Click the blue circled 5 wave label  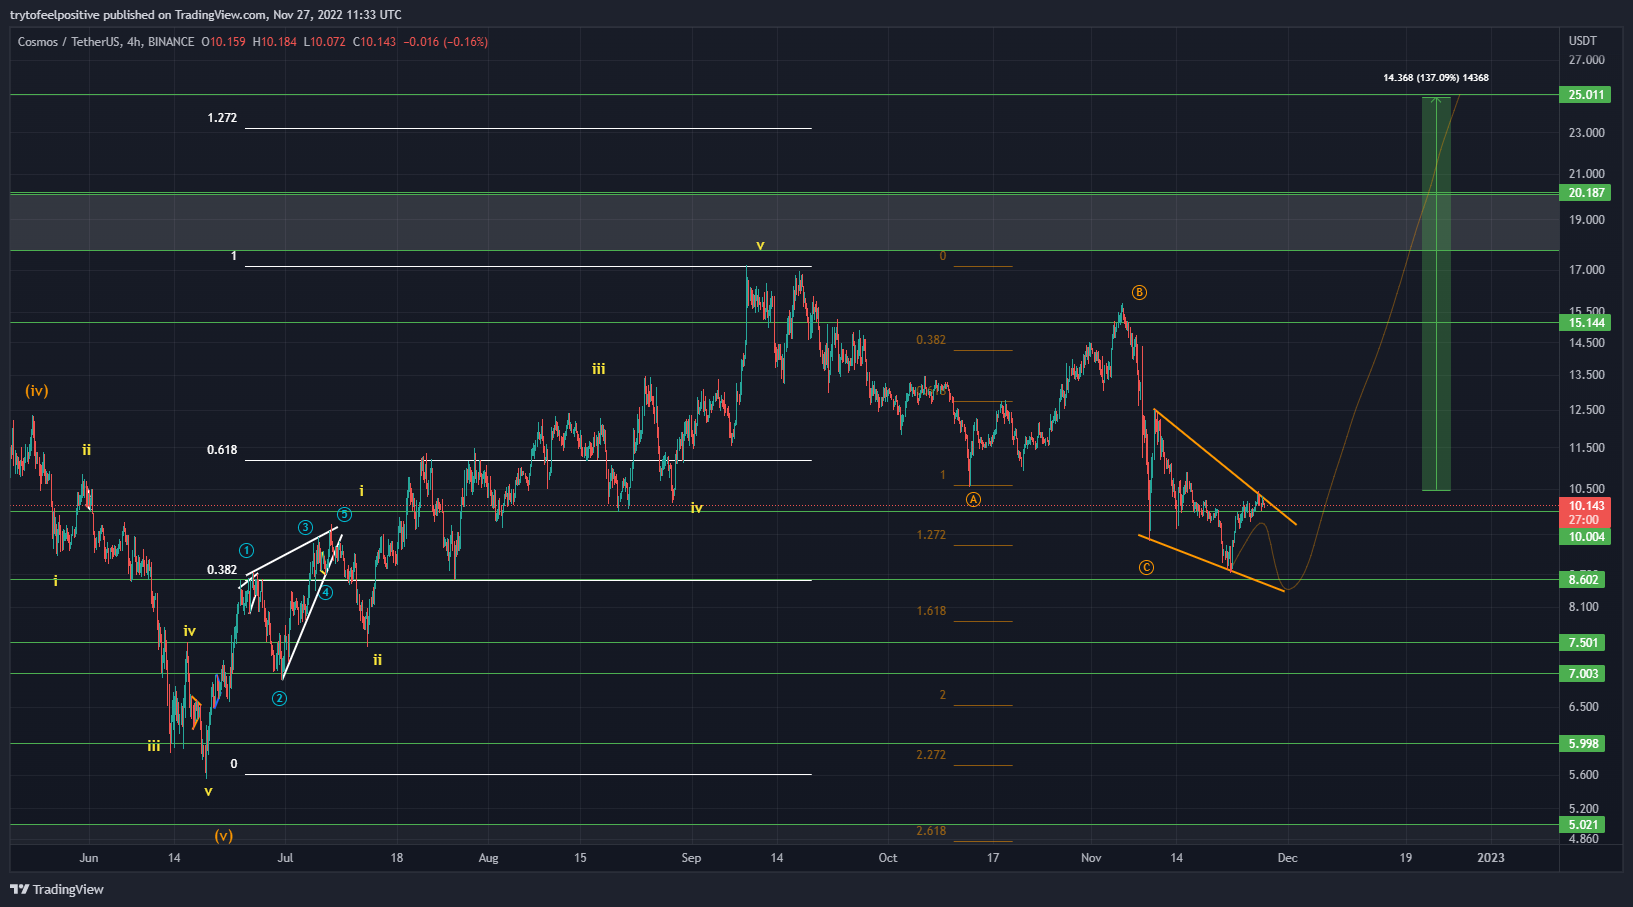[344, 515]
